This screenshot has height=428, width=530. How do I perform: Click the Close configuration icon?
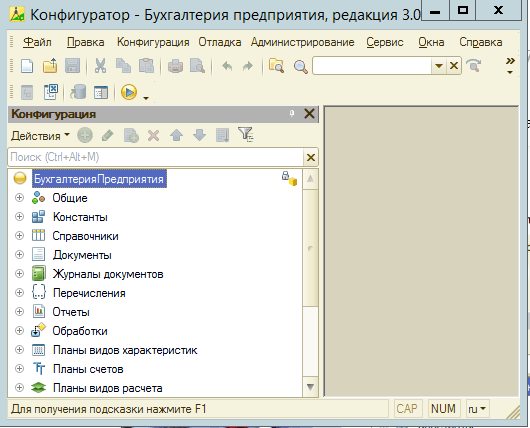click(x=51, y=92)
